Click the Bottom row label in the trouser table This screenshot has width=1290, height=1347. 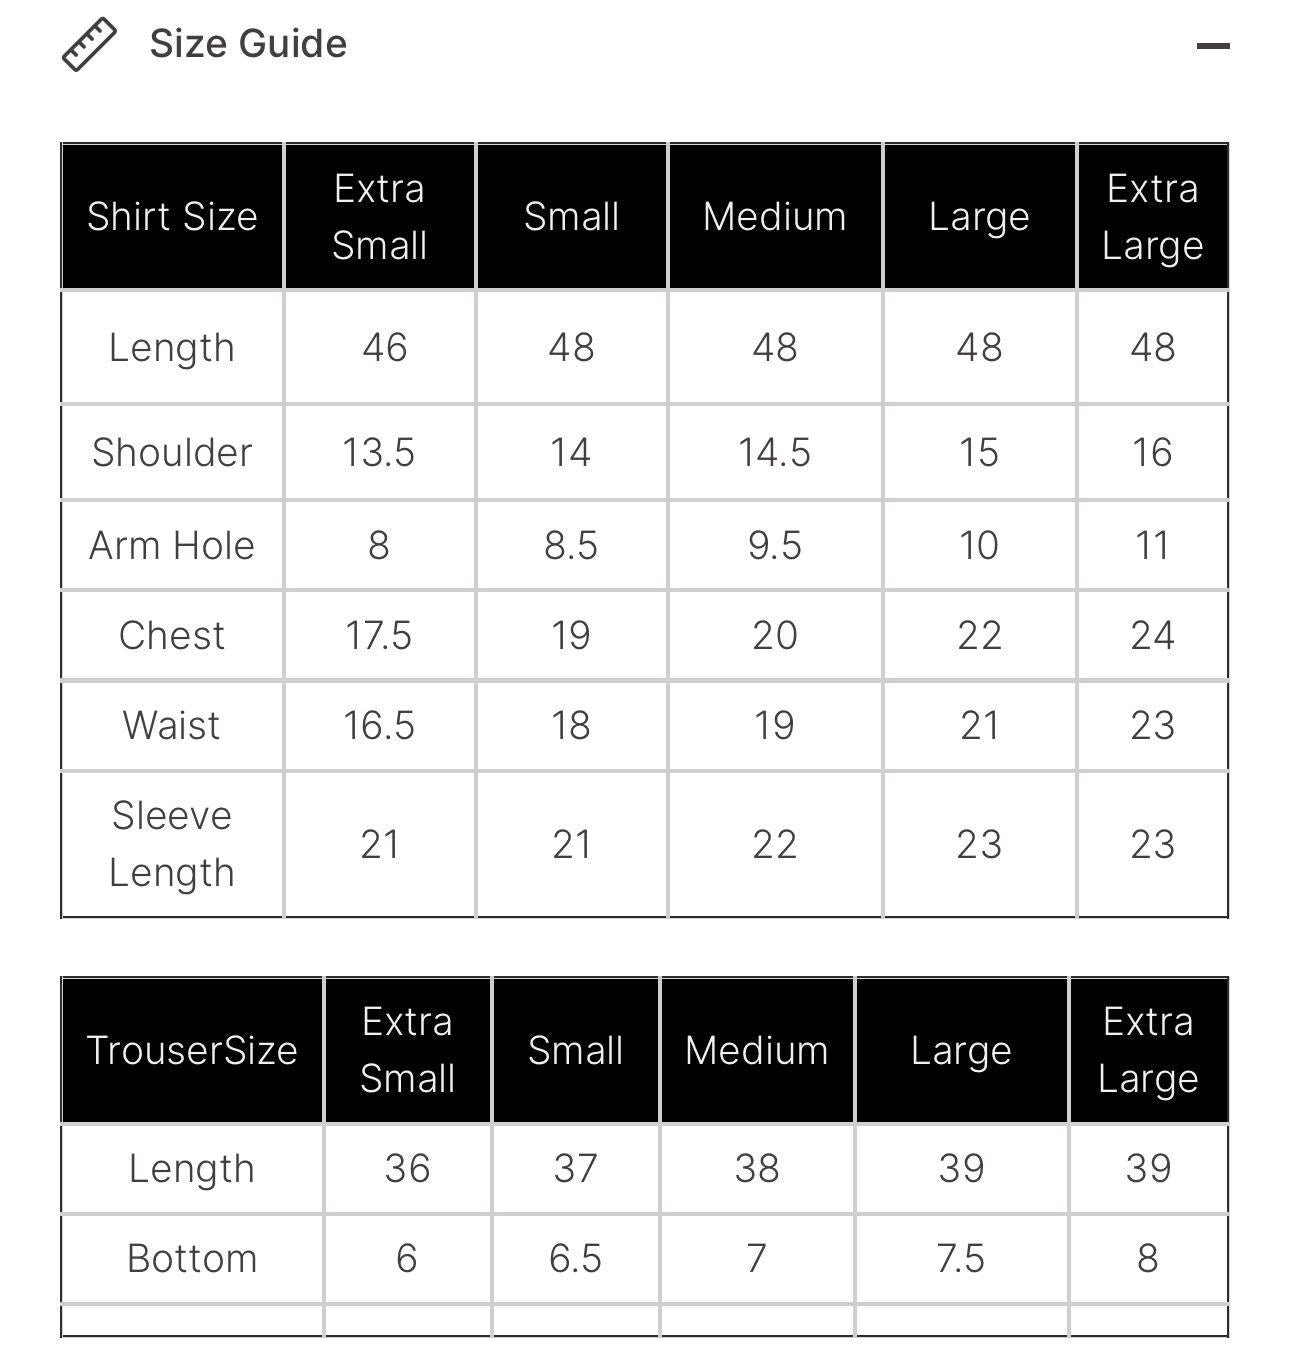coord(192,1258)
